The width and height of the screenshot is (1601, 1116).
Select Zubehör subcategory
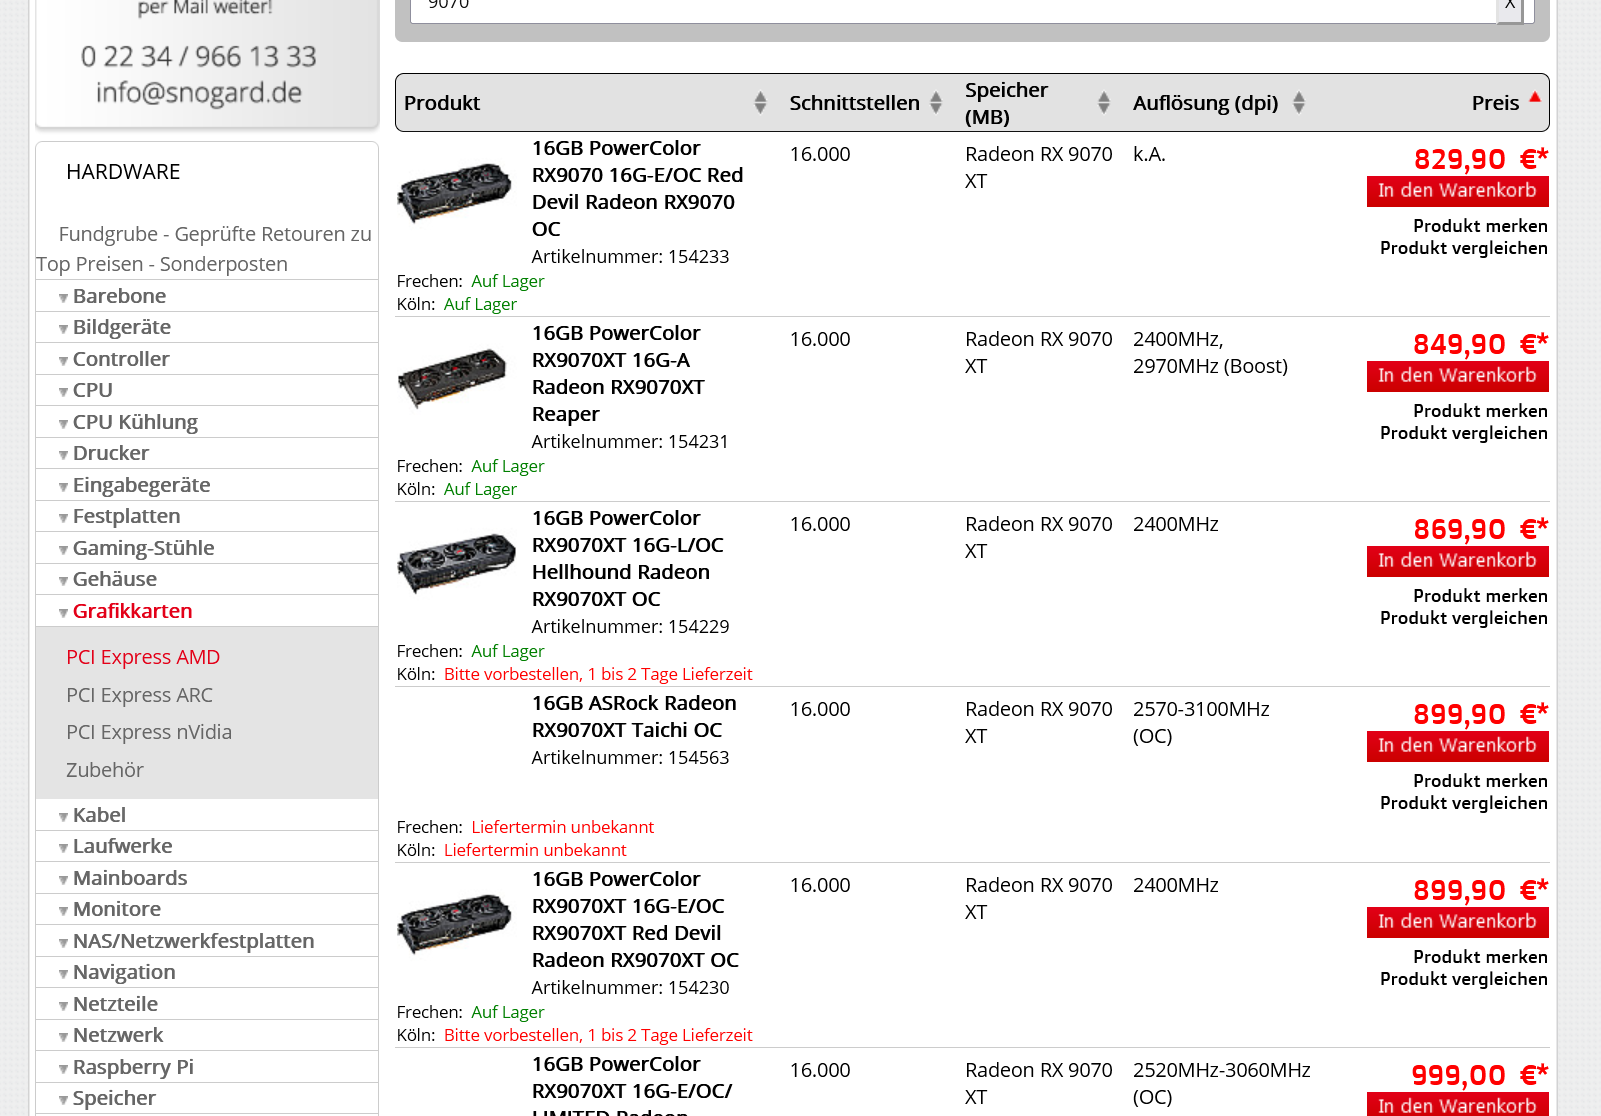(x=105, y=770)
